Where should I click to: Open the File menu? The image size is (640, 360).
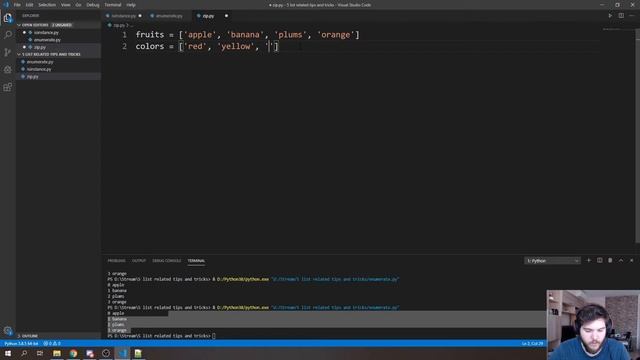click(17, 5)
